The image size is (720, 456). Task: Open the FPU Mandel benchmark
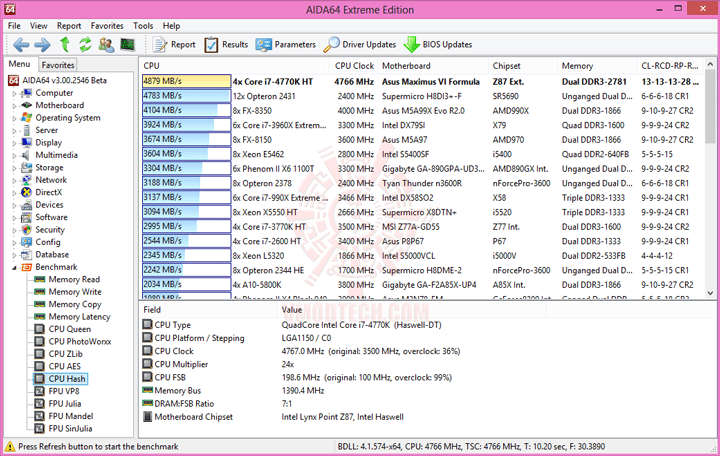tap(71, 416)
